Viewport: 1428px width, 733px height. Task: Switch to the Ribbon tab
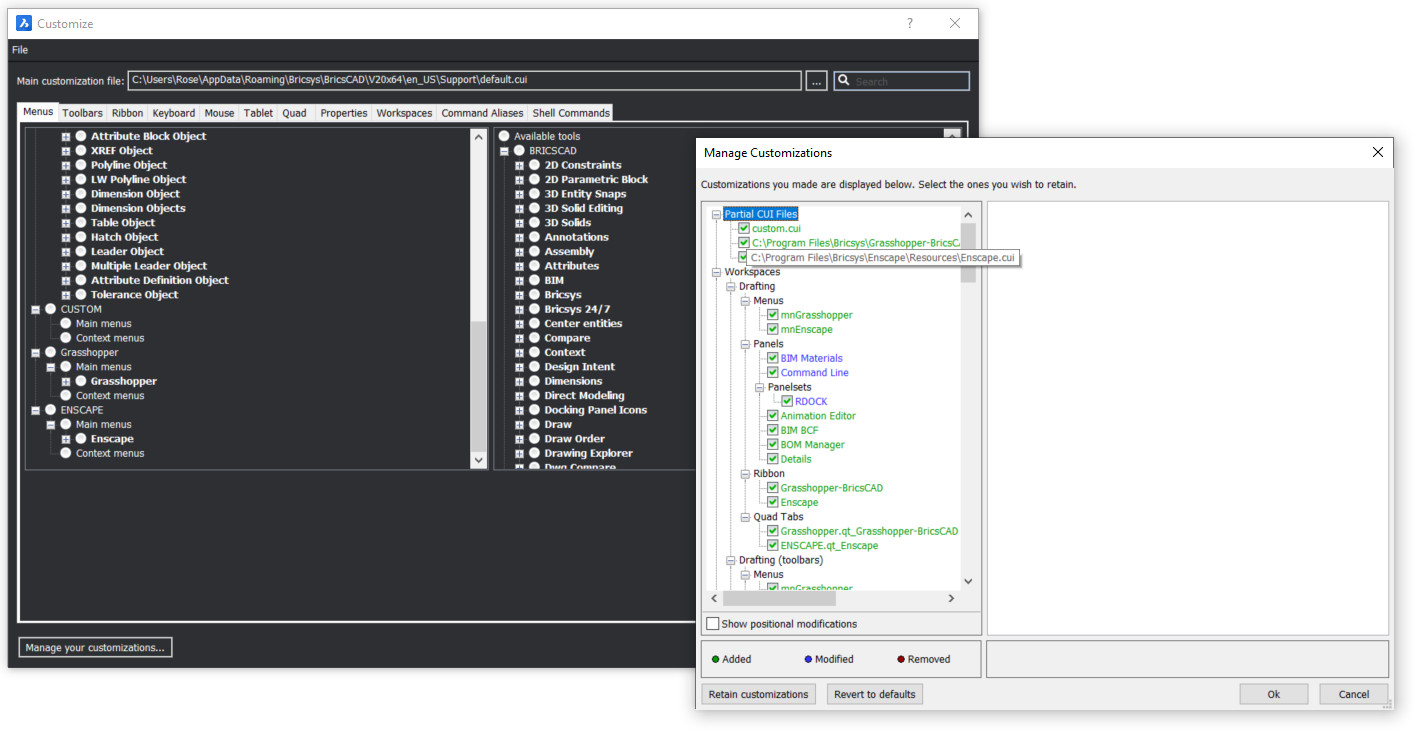point(128,113)
